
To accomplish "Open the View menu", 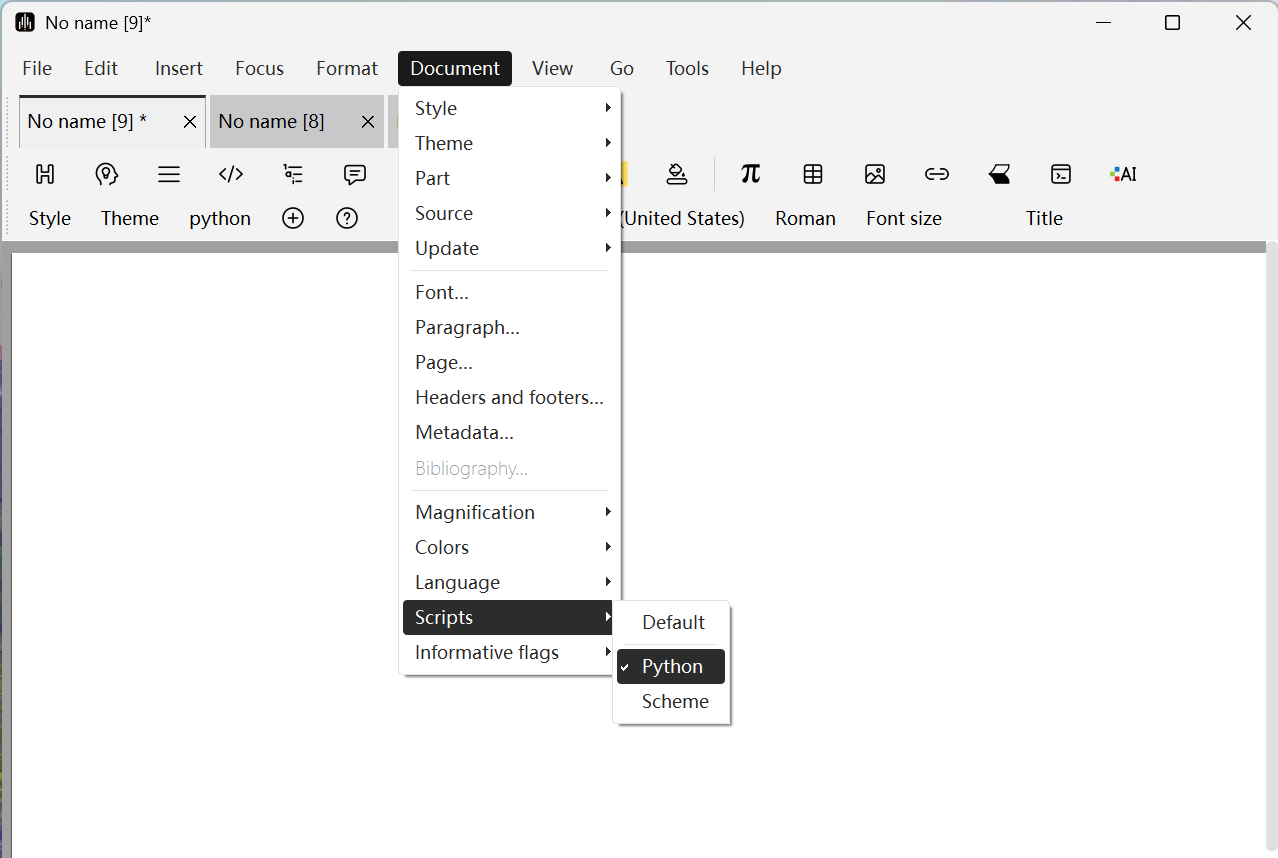I will tap(552, 68).
